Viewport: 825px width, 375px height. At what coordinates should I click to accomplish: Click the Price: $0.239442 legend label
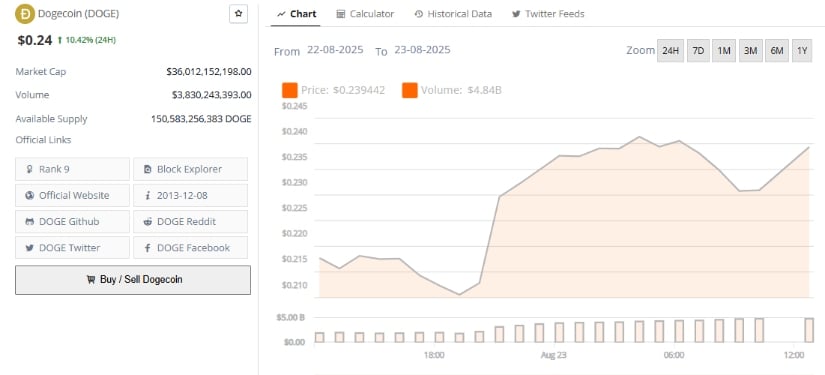[x=343, y=90]
